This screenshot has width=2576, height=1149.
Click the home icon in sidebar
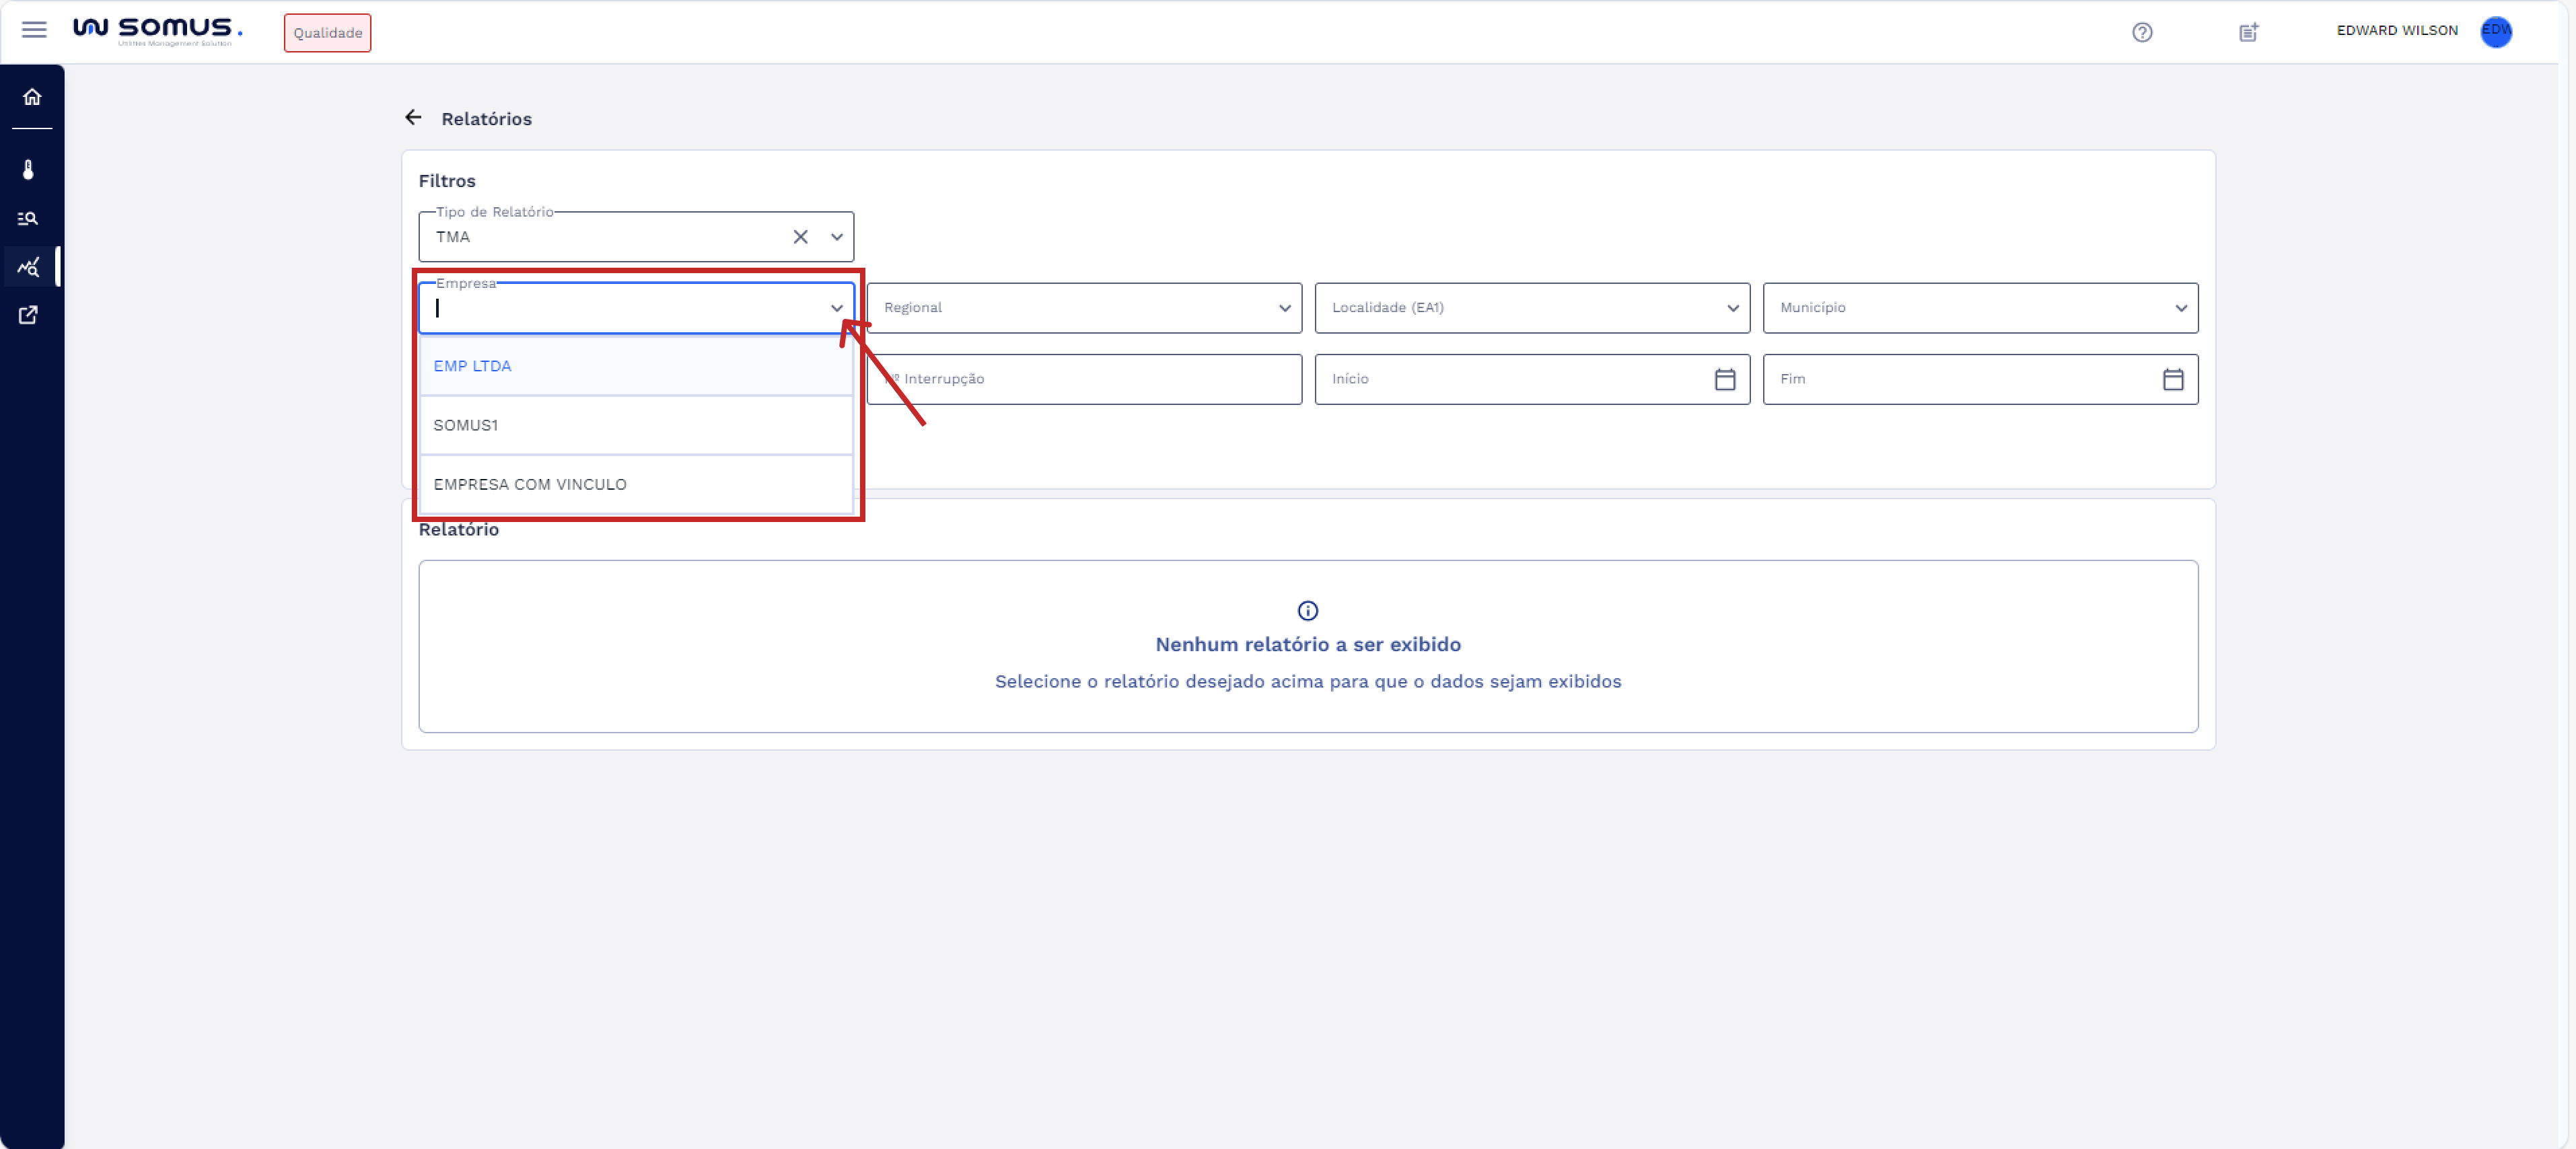click(32, 97)
